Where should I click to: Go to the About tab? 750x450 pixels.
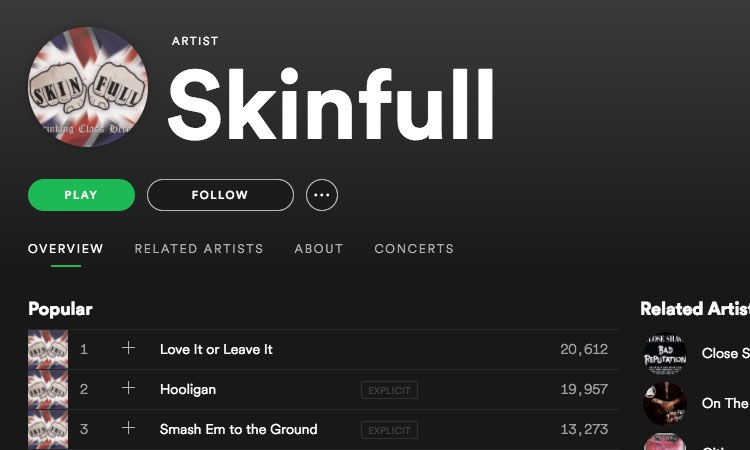319,249
